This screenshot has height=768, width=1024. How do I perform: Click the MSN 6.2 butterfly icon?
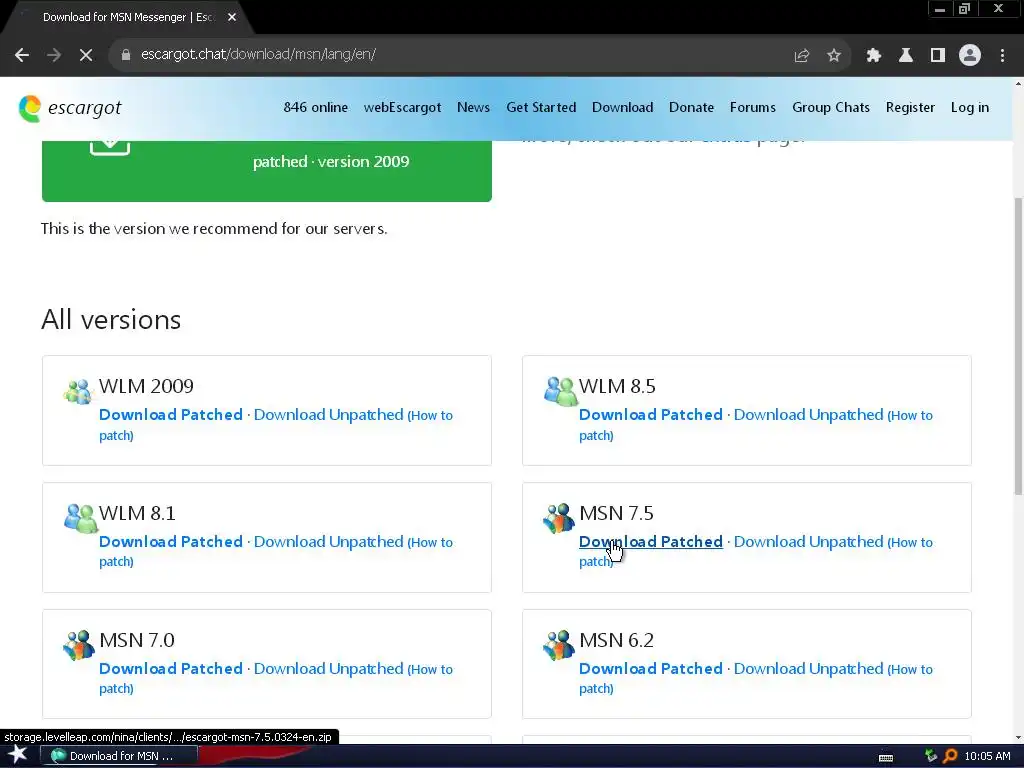pyautogui.click(x=558, y=645)
